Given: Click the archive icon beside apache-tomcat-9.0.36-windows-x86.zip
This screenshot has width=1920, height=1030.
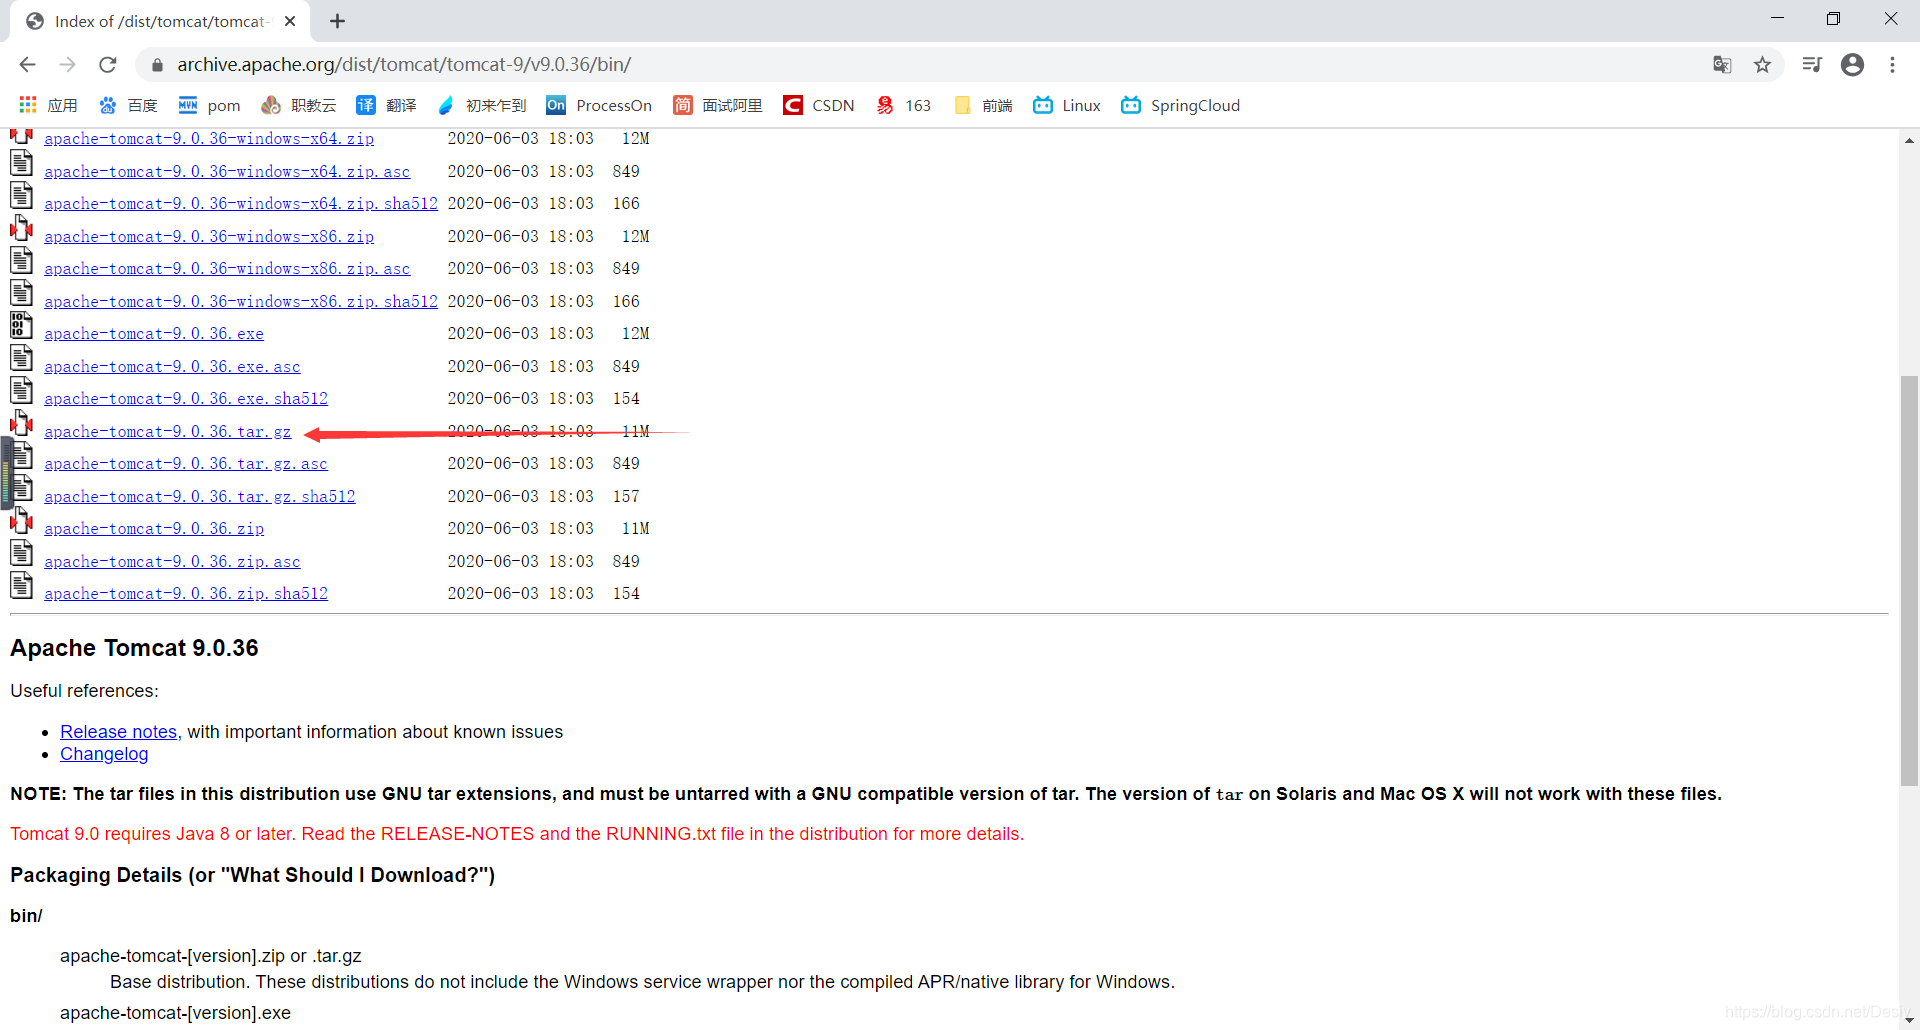Looking at the screenshot, I should [21, 229].
